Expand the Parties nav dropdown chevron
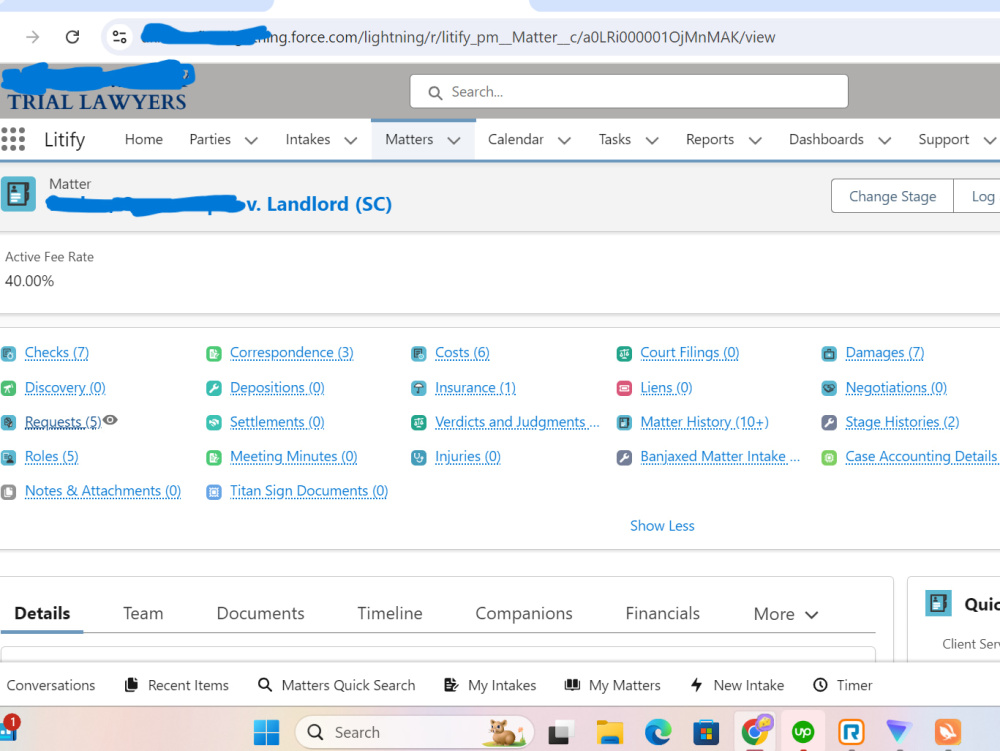This screenshot has width=1000, height=751. pyautogui.click(x=251, y=140)
